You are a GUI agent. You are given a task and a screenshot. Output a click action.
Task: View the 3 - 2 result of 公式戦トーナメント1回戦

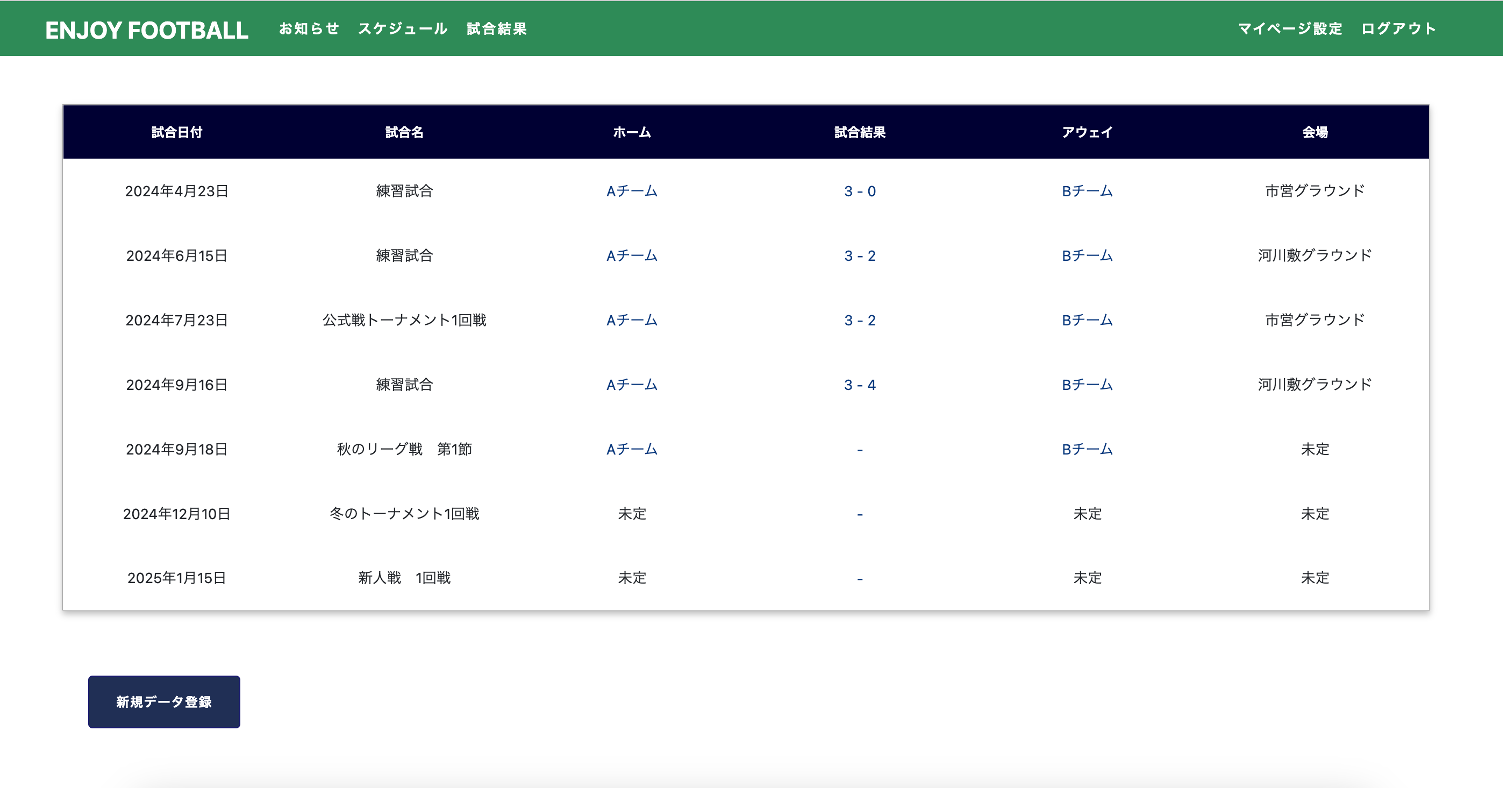tap(859, 320)
